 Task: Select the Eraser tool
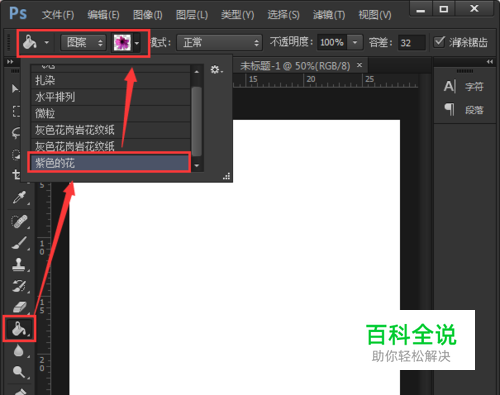coord(19,307)
